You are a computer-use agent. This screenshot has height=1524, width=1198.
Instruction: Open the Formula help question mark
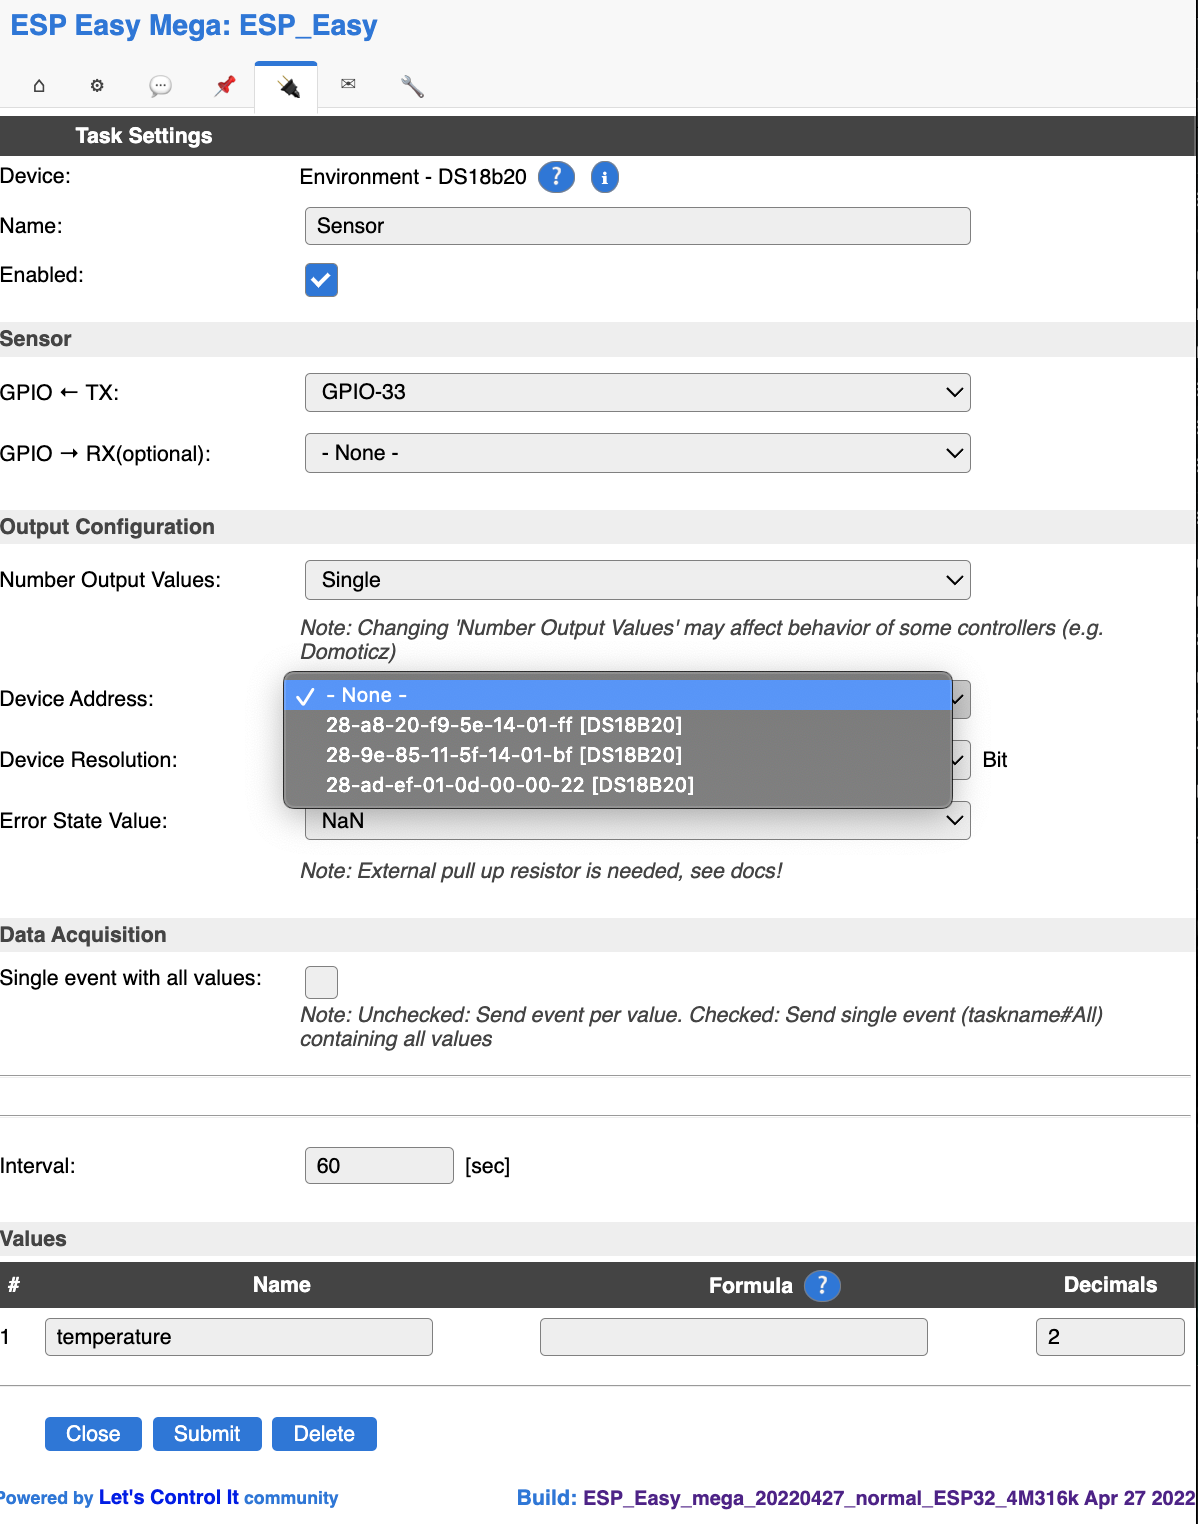[821, 1286]
